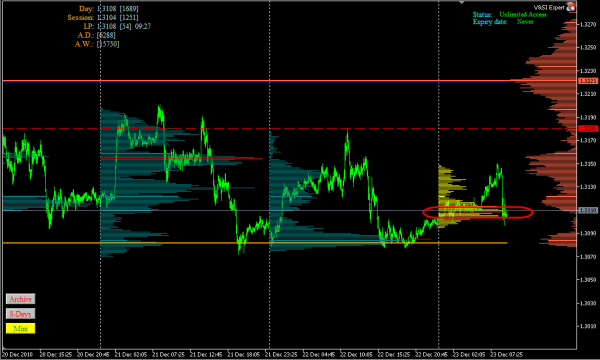Click the Archive button
This screenshot has height=360, width=600.
20,299
